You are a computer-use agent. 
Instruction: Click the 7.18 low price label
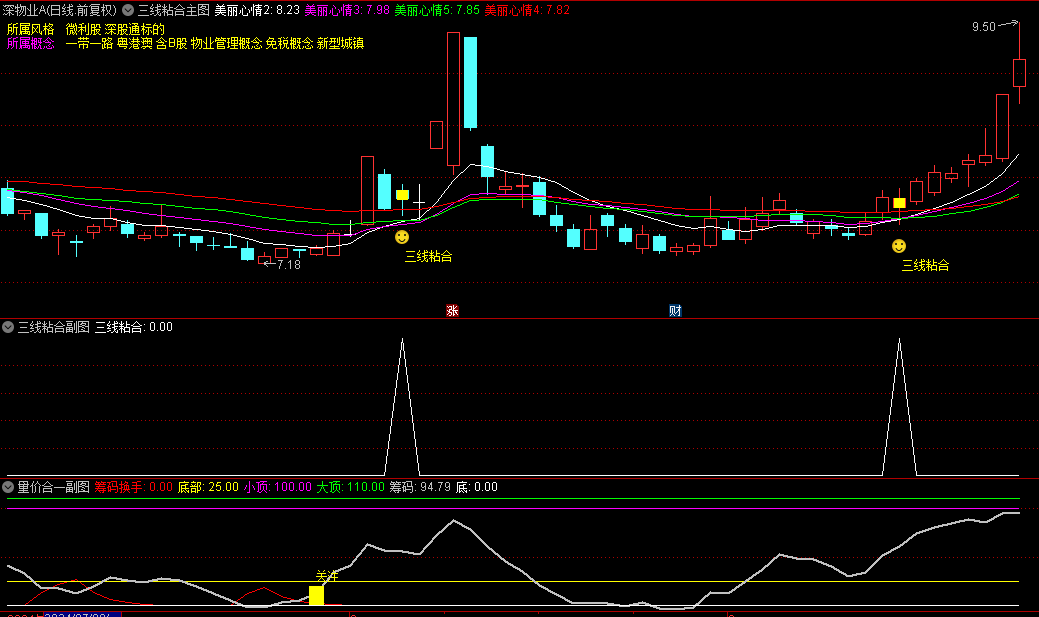pyautogui.click(x=288, y=265)
